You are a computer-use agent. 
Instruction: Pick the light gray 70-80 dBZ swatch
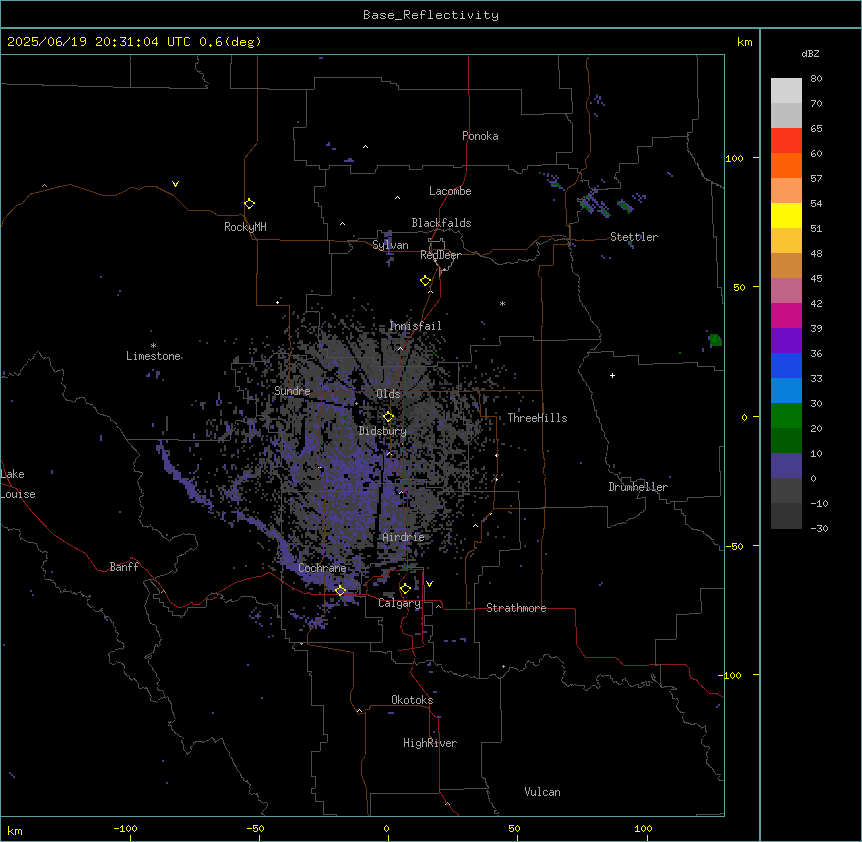(x=786, y=91)
